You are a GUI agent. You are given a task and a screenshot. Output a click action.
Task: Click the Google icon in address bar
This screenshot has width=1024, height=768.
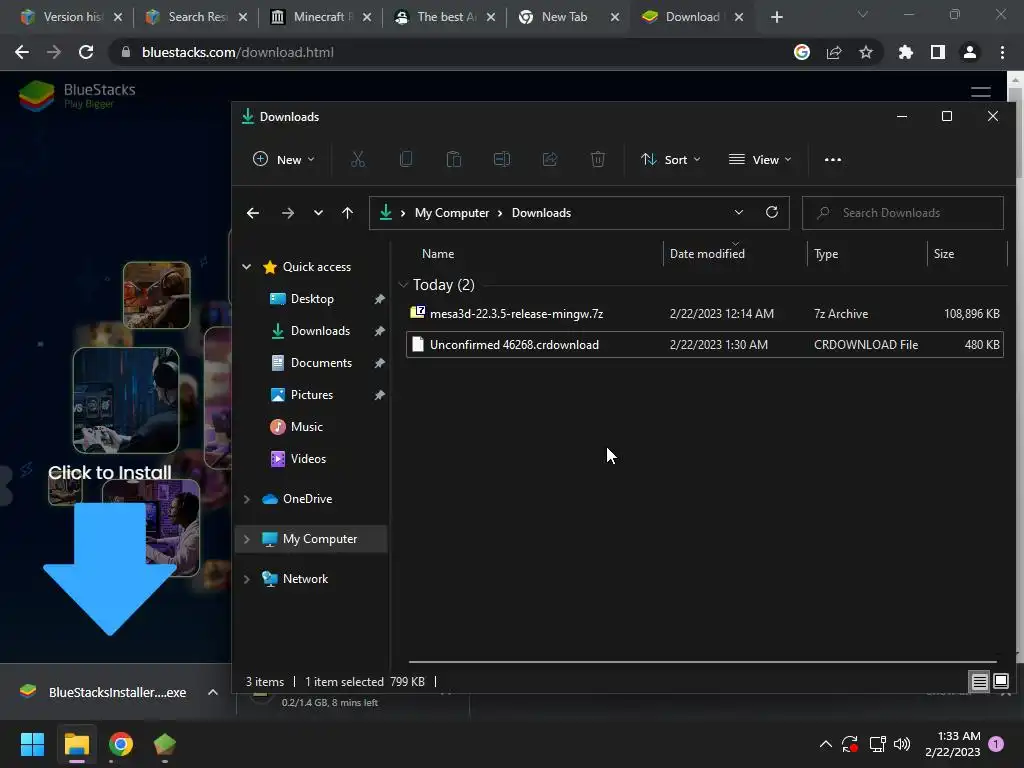802,52
